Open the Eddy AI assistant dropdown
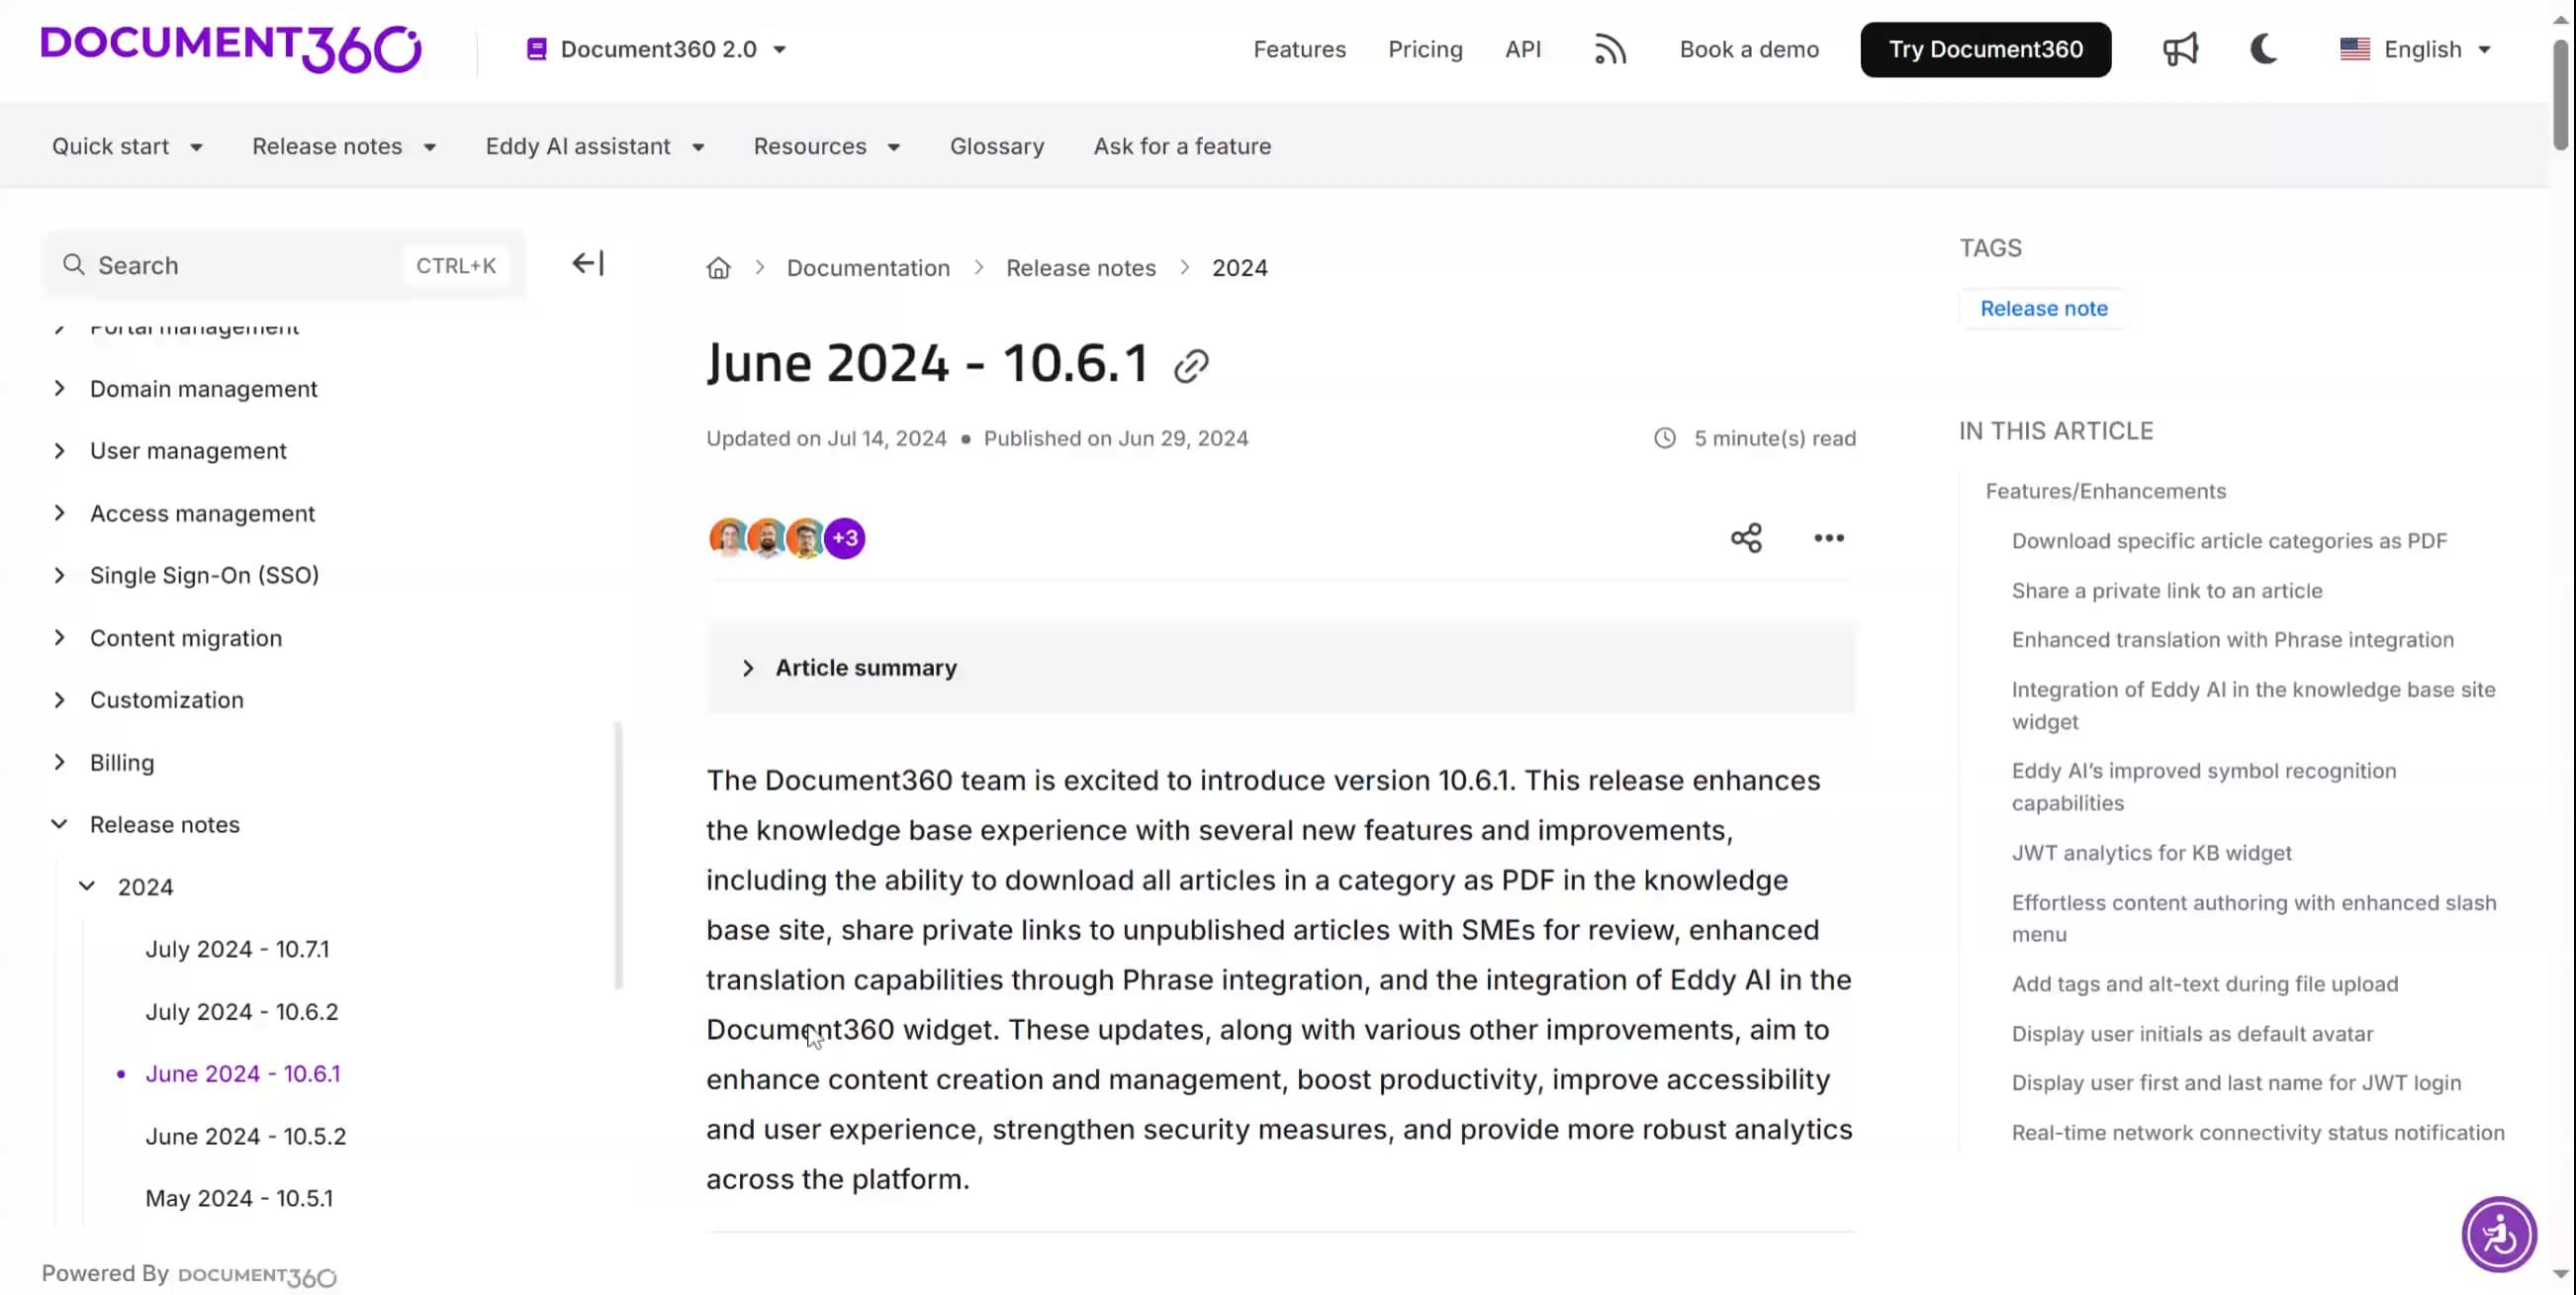Image resolution: width=2576 pixels, height=1295 pixels. click(x=595, y=146)
